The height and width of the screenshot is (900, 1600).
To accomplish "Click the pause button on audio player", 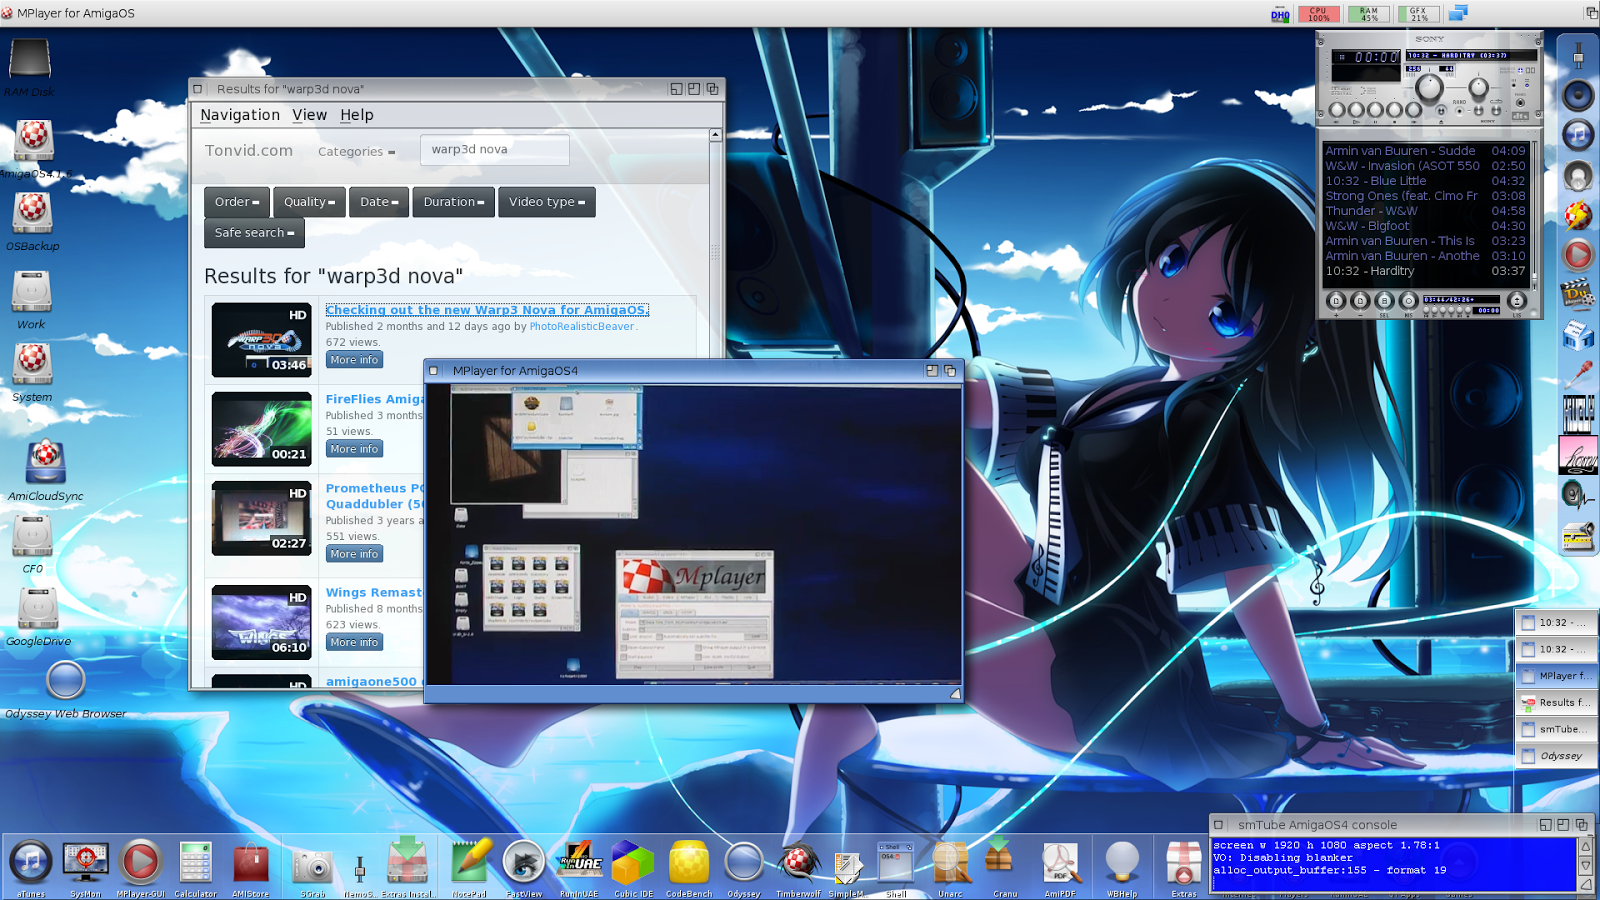I will (1375, 110).
